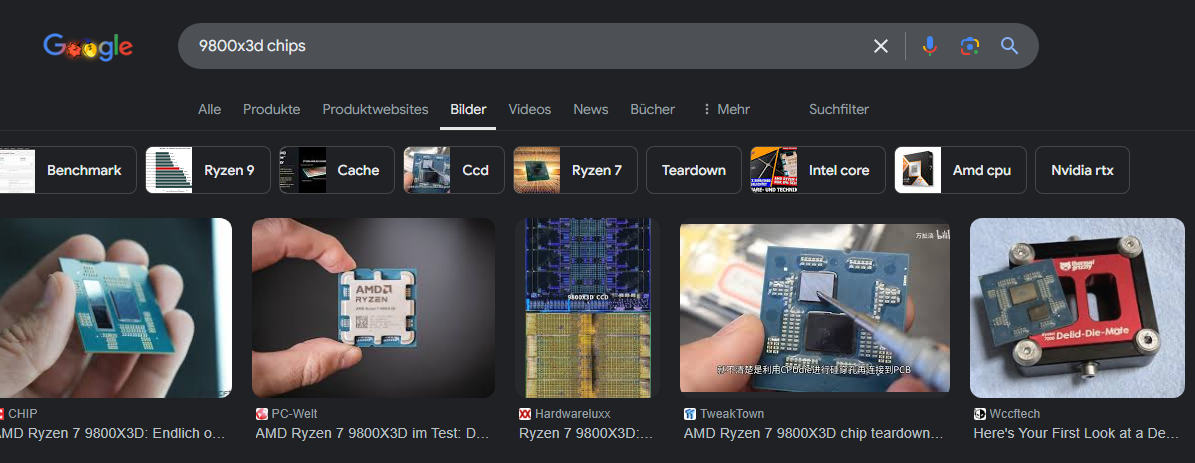This screenshot has width=1195, height=463.
Task: Open 'AMD Ryzen 7 9800X3D chip teardown' title
Action: coord(814,433)
